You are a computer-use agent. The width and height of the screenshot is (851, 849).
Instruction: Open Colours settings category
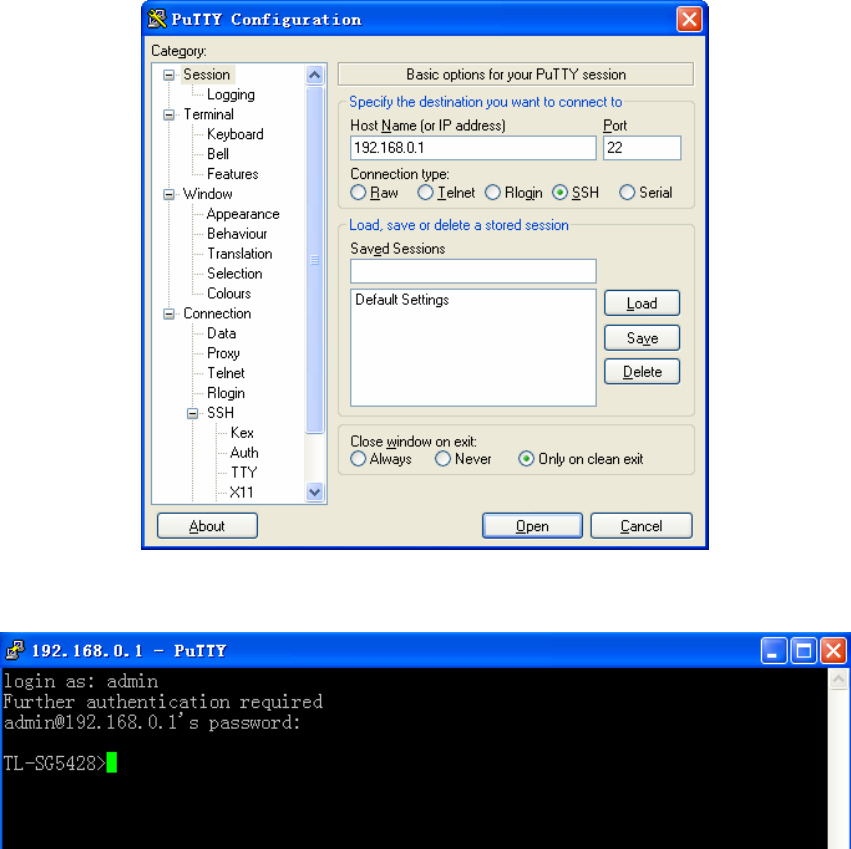[228, 294]
